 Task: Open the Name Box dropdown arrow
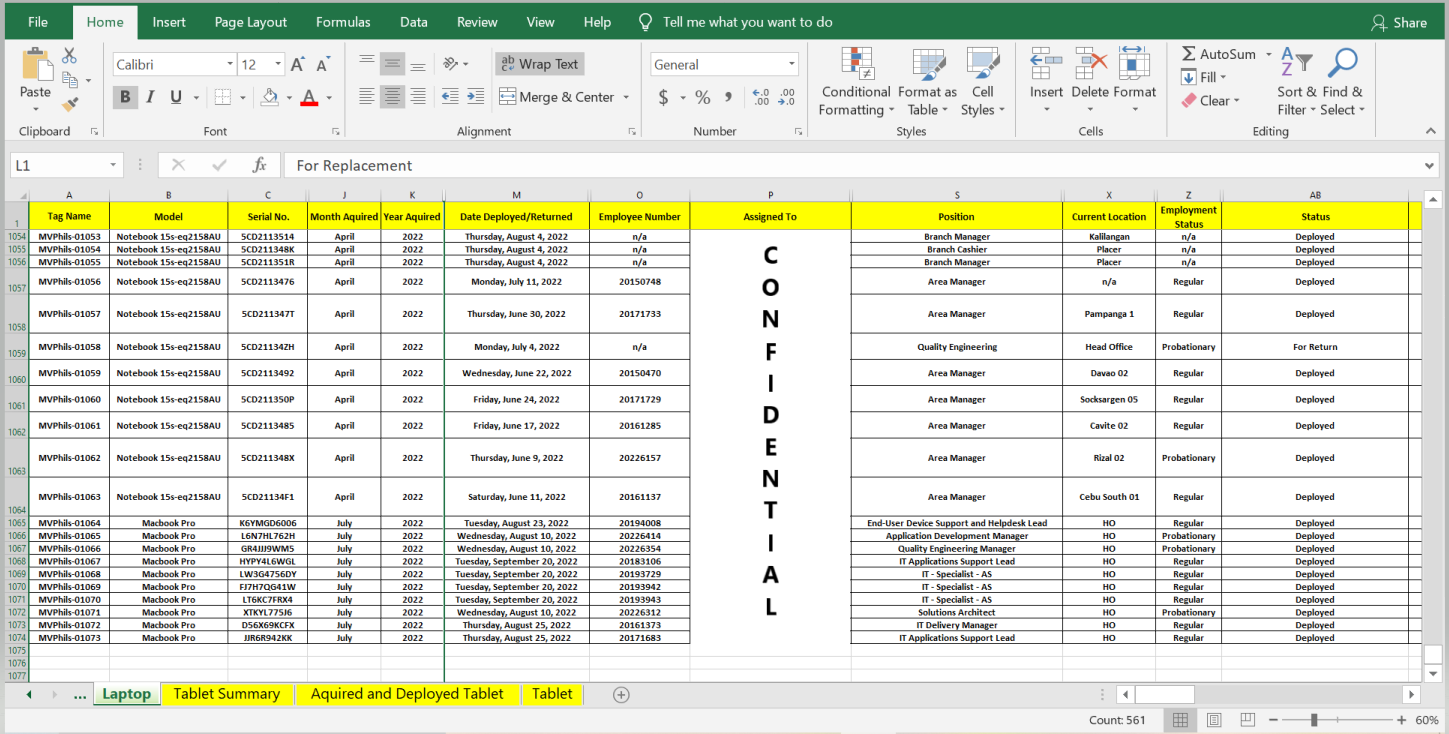[x=114, y=166]
